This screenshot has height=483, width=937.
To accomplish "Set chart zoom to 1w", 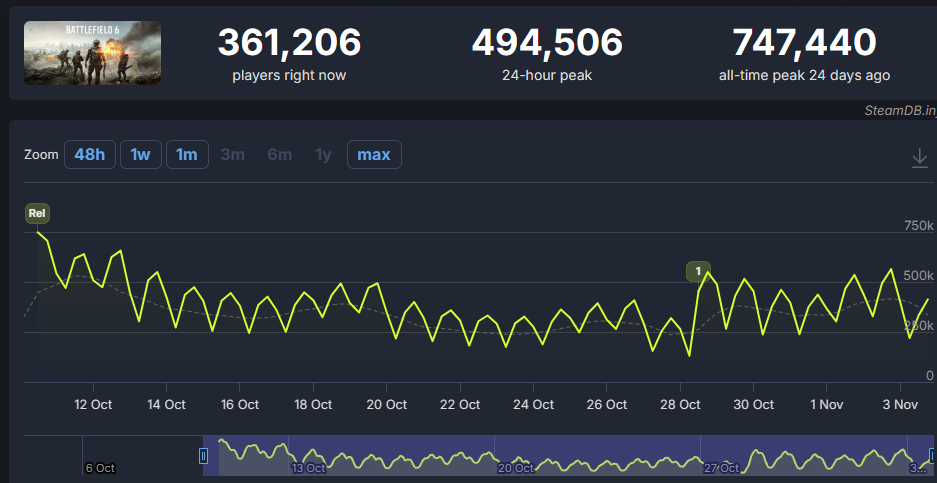I will tap(140, 155).
